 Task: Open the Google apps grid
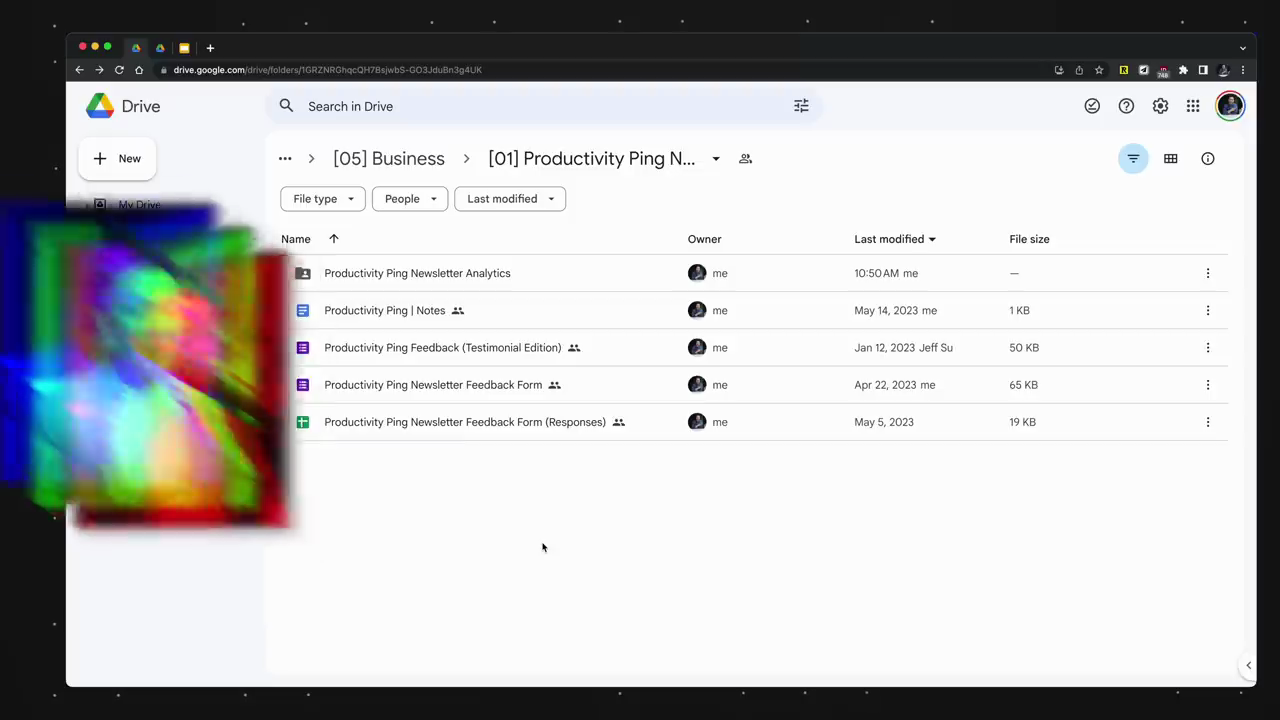tap(1193, 106)
